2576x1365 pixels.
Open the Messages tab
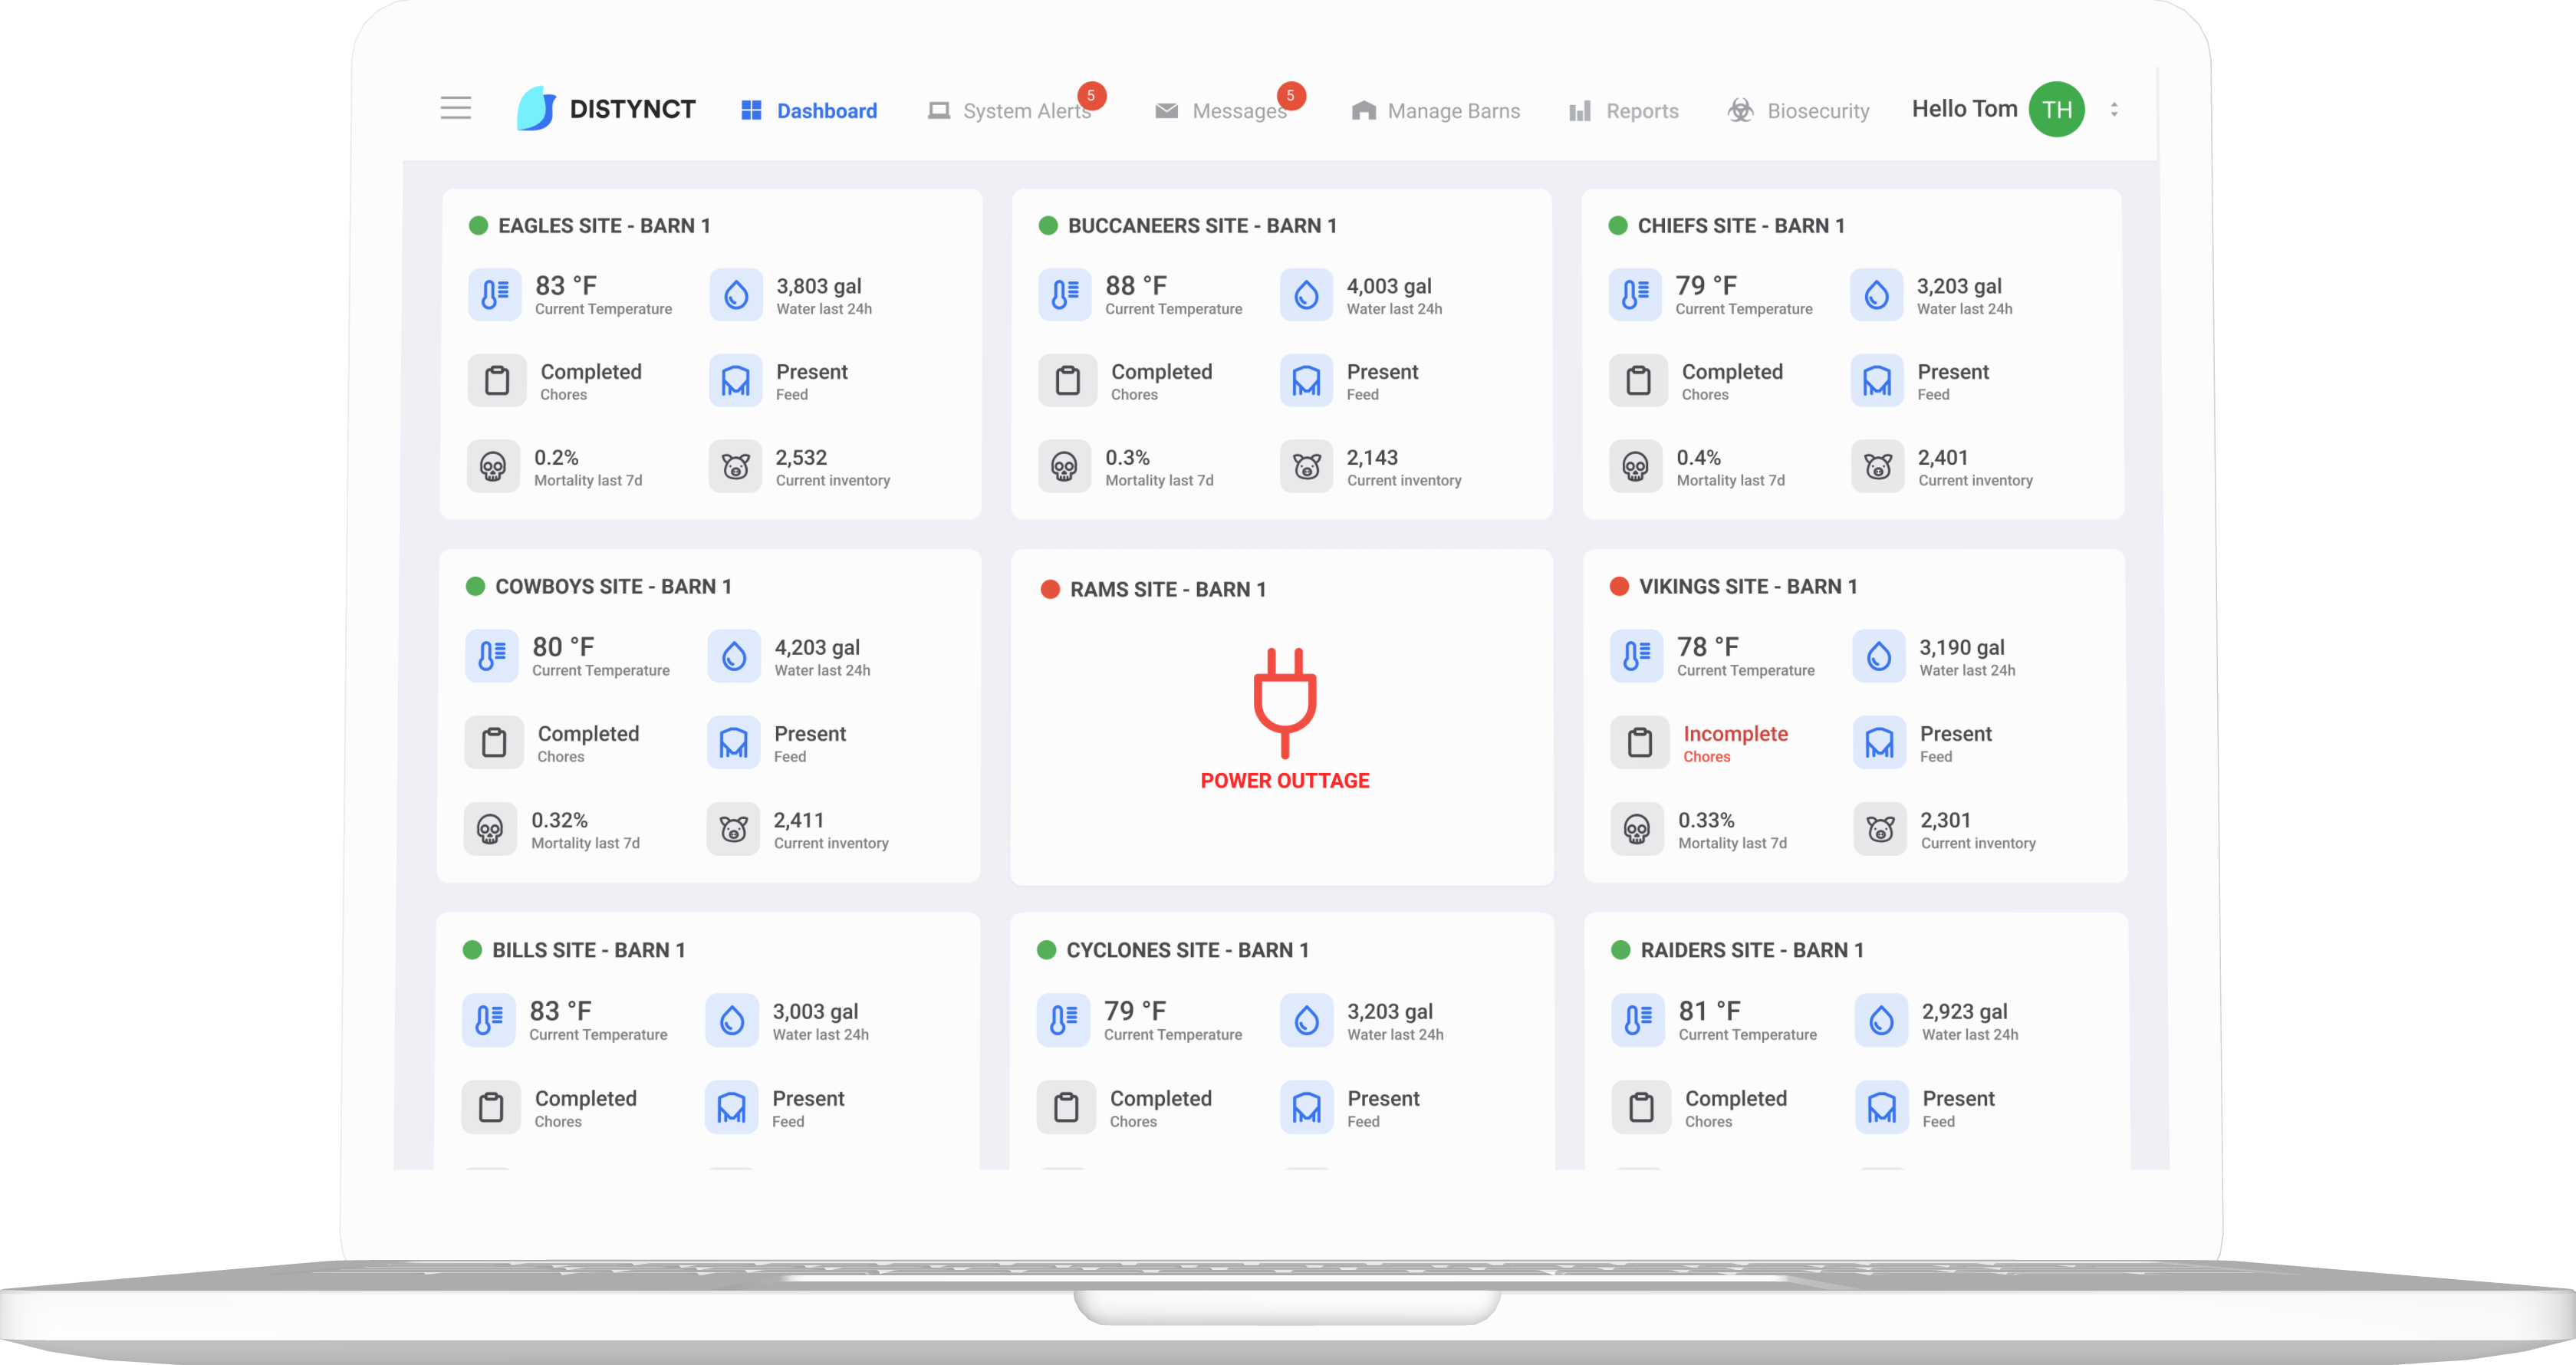(1220, 110)
